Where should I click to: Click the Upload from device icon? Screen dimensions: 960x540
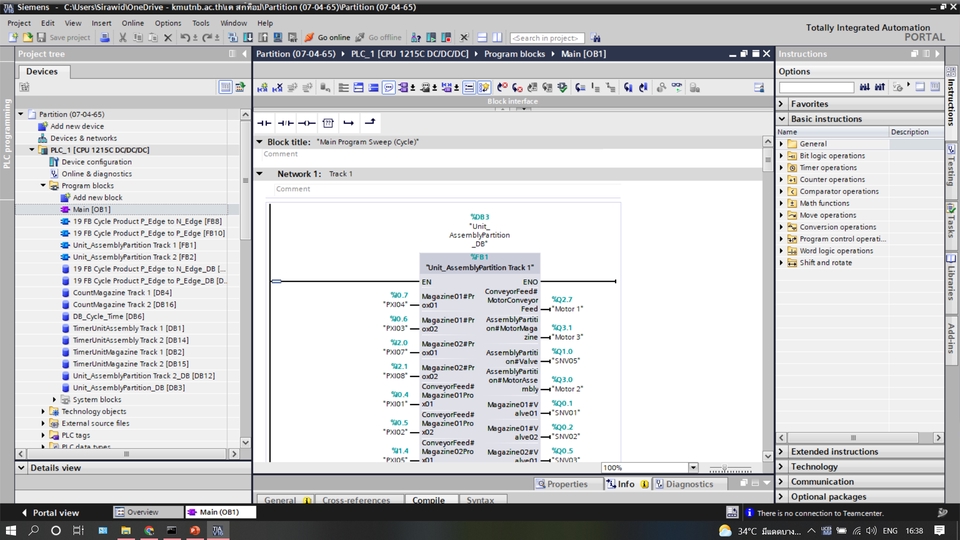click(263, 37)
